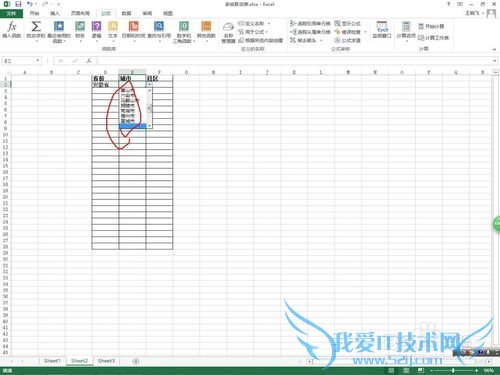Screen dimensions: 500x375
Task: Click Remove Arrows
Action: point(303,40)
